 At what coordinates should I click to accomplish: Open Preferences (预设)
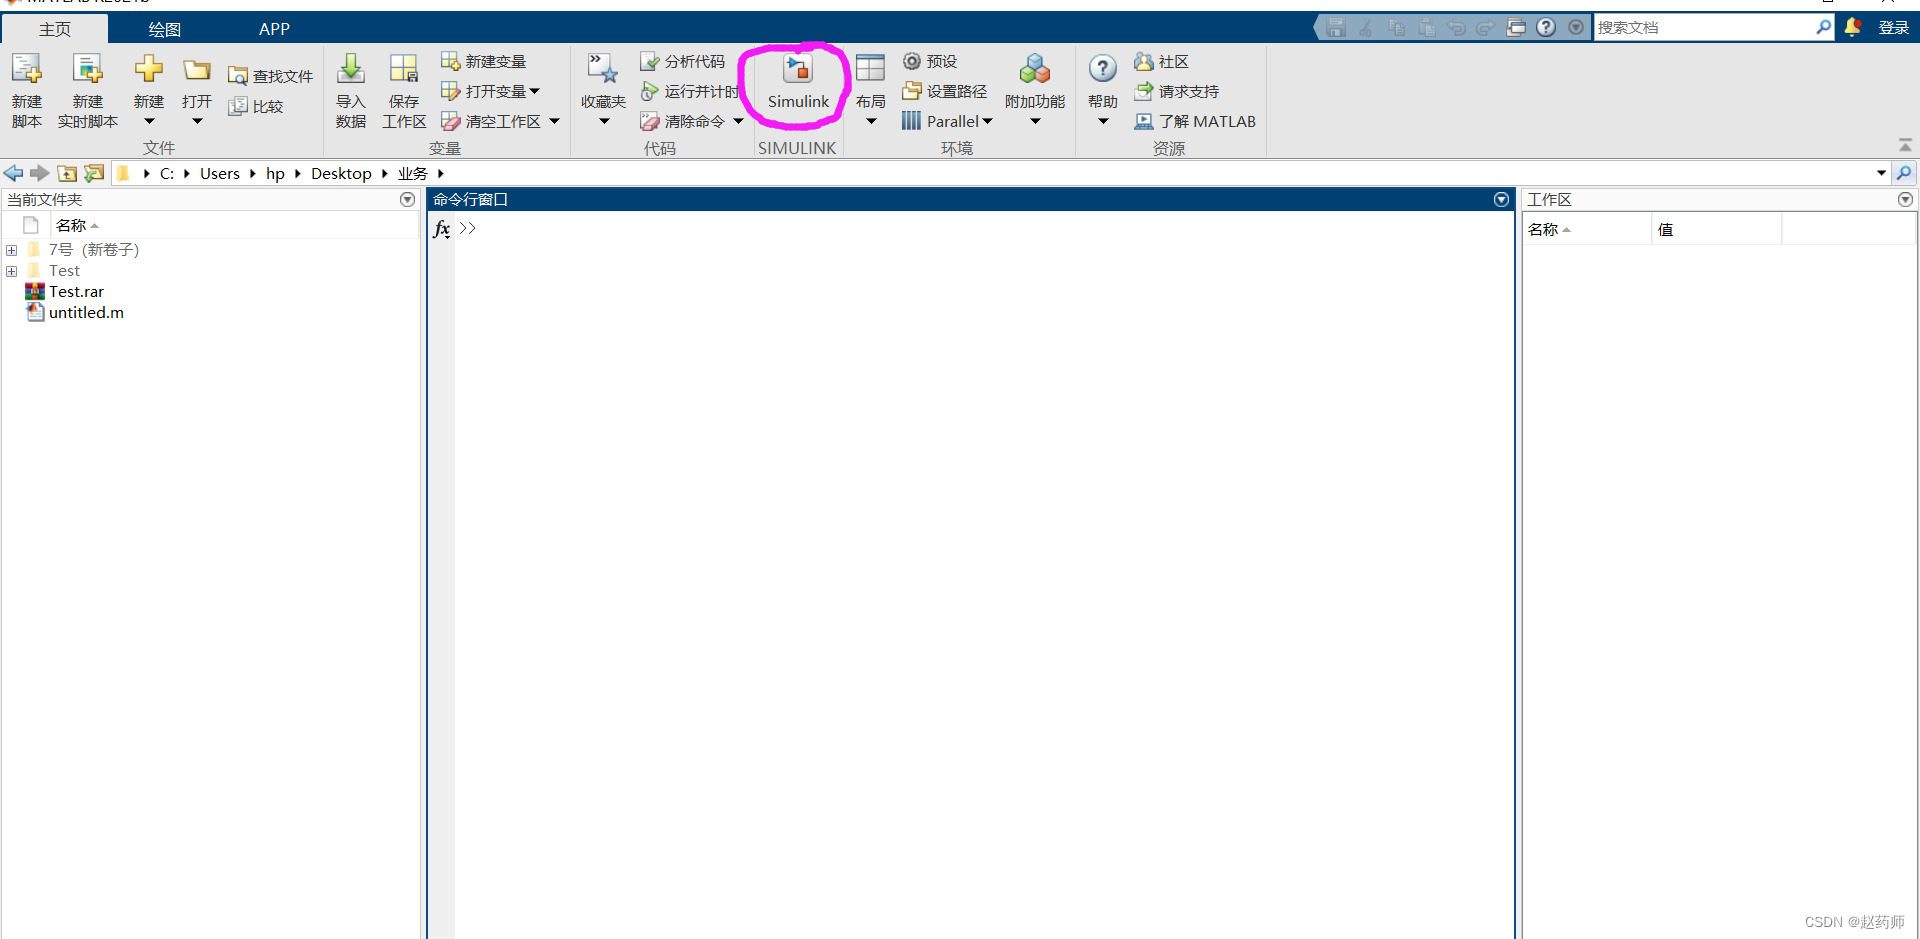click(x=930, y=62)
